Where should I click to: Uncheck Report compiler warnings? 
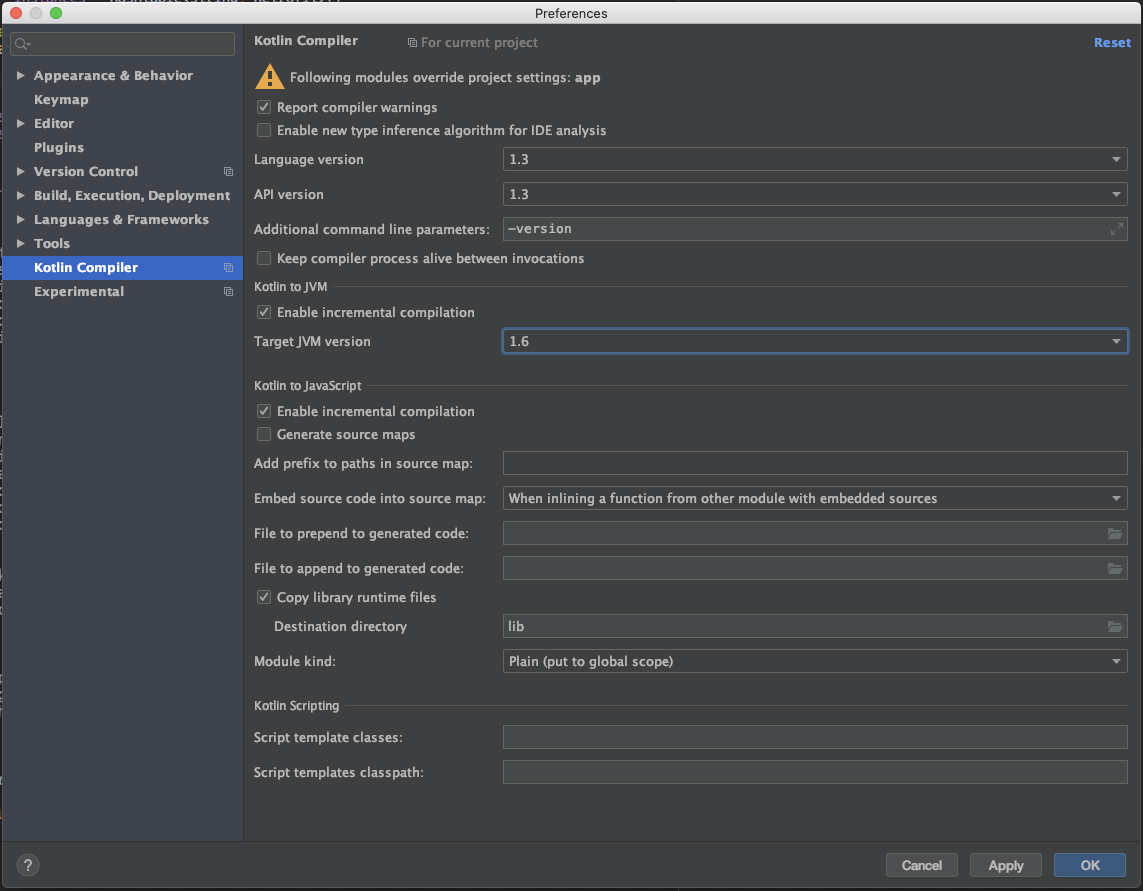pyautogui.click(x=264, y=107)
